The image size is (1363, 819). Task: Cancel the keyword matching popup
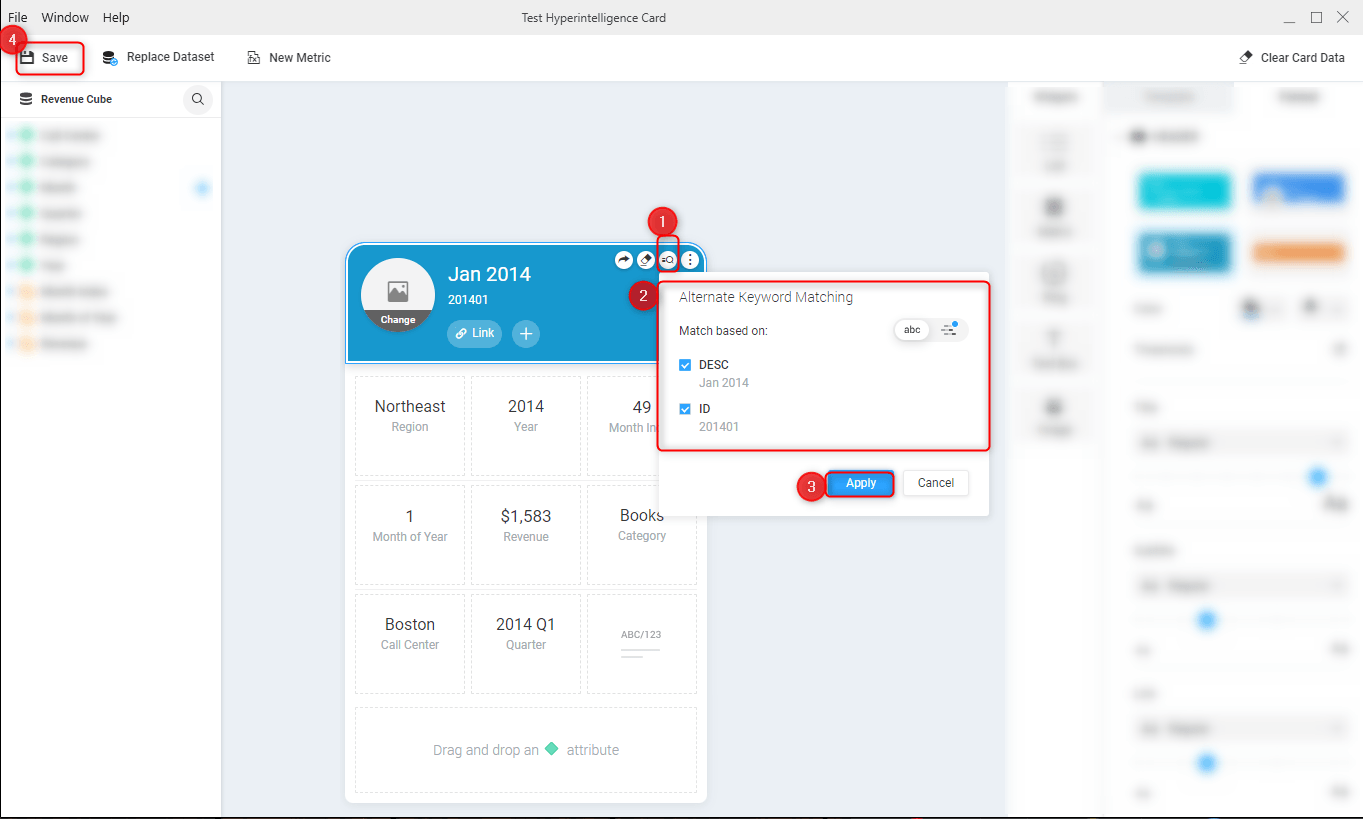[x=935, y=483]
